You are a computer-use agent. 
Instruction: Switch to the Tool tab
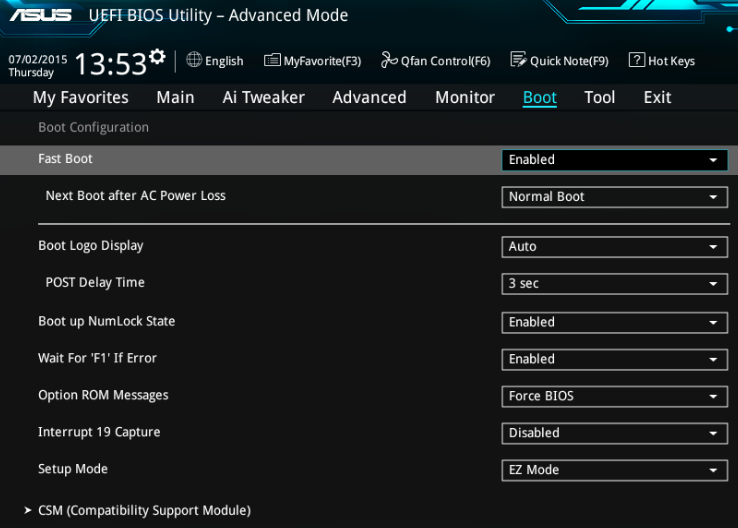[600, 97]
